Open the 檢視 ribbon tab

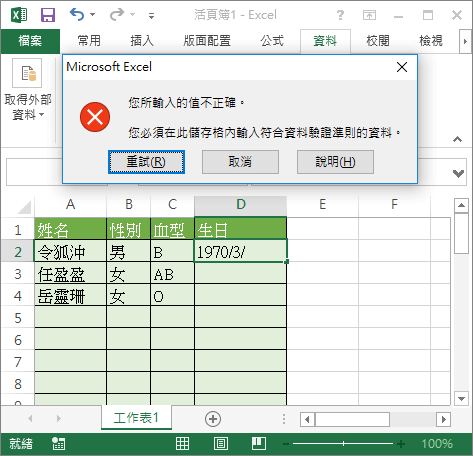point(431,41)
